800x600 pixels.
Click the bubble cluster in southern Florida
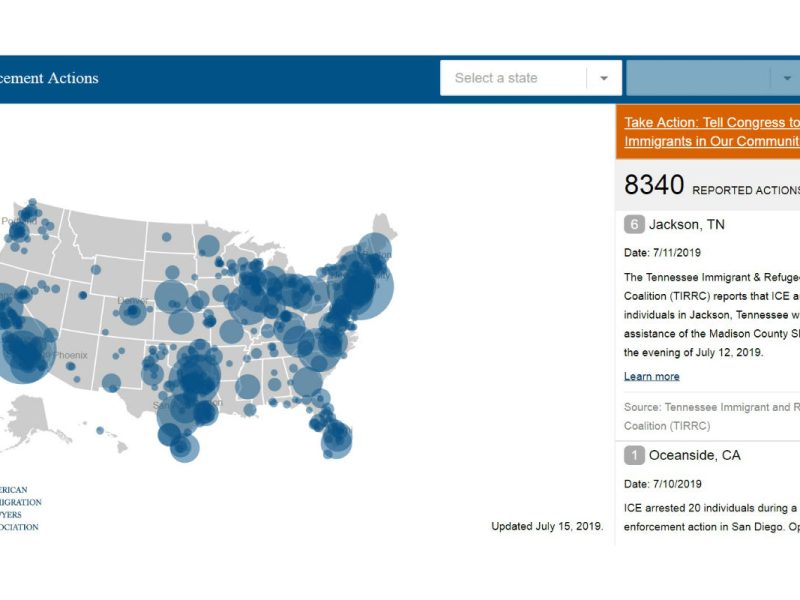[338, 438]
